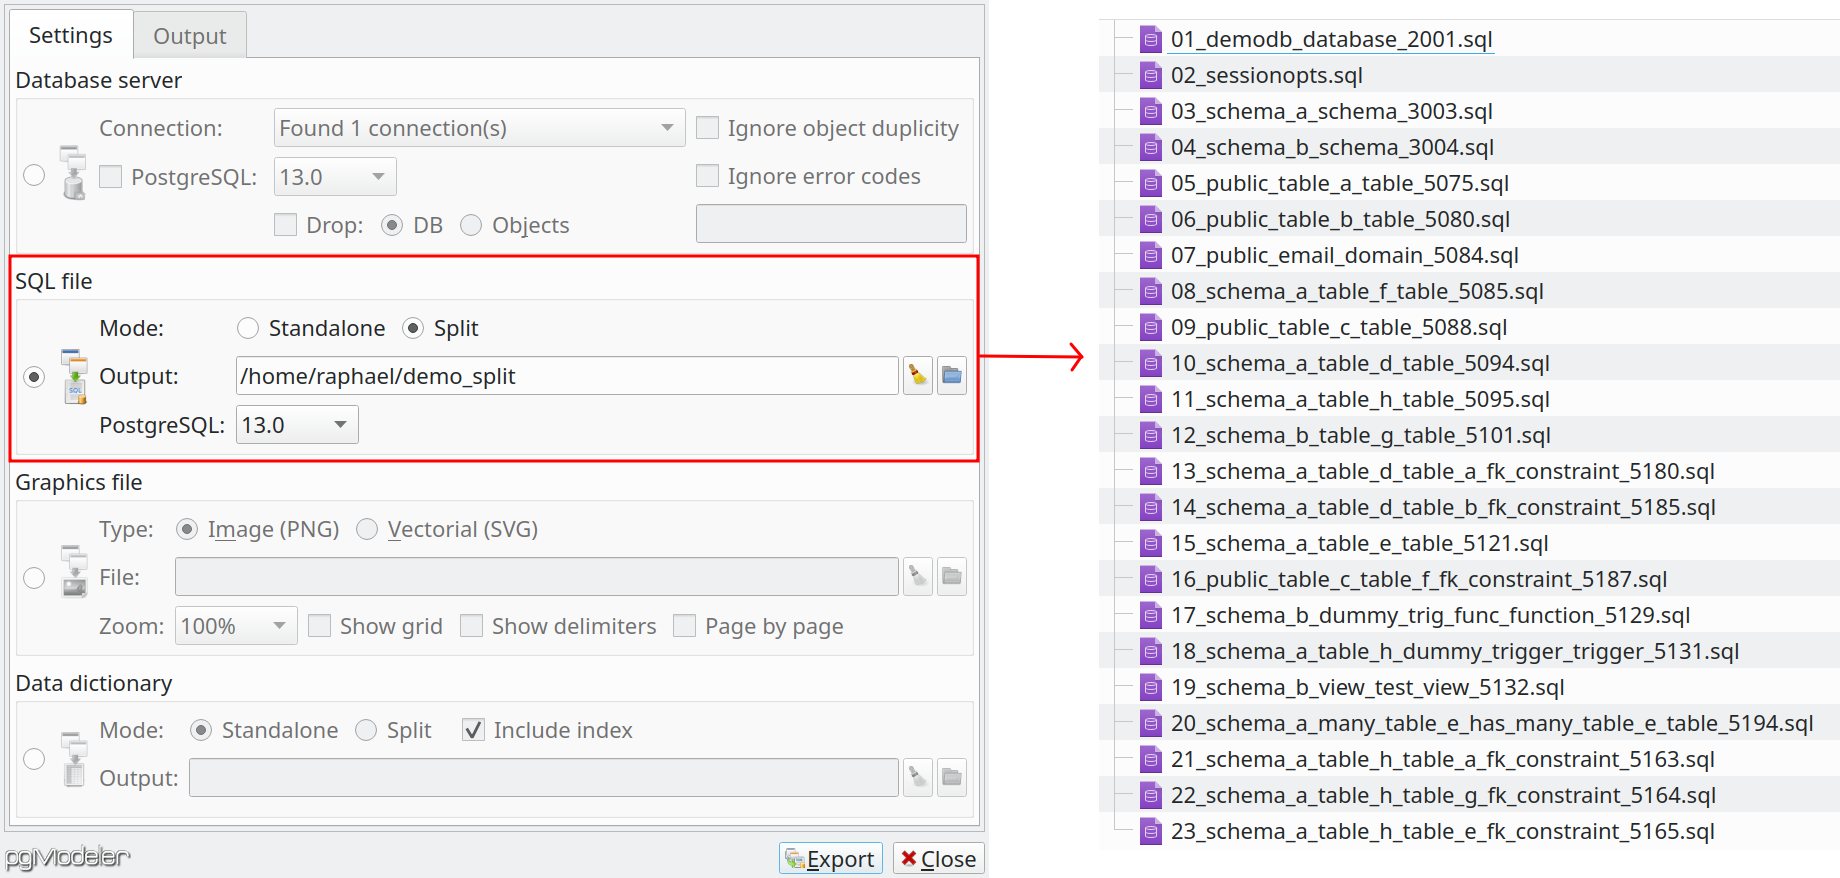The height and width of the screenshot is (878, 1840).
Task: Open SQL file PostgreSQL version dropdown
Action: pyautogui.click(x=297, y=425)
